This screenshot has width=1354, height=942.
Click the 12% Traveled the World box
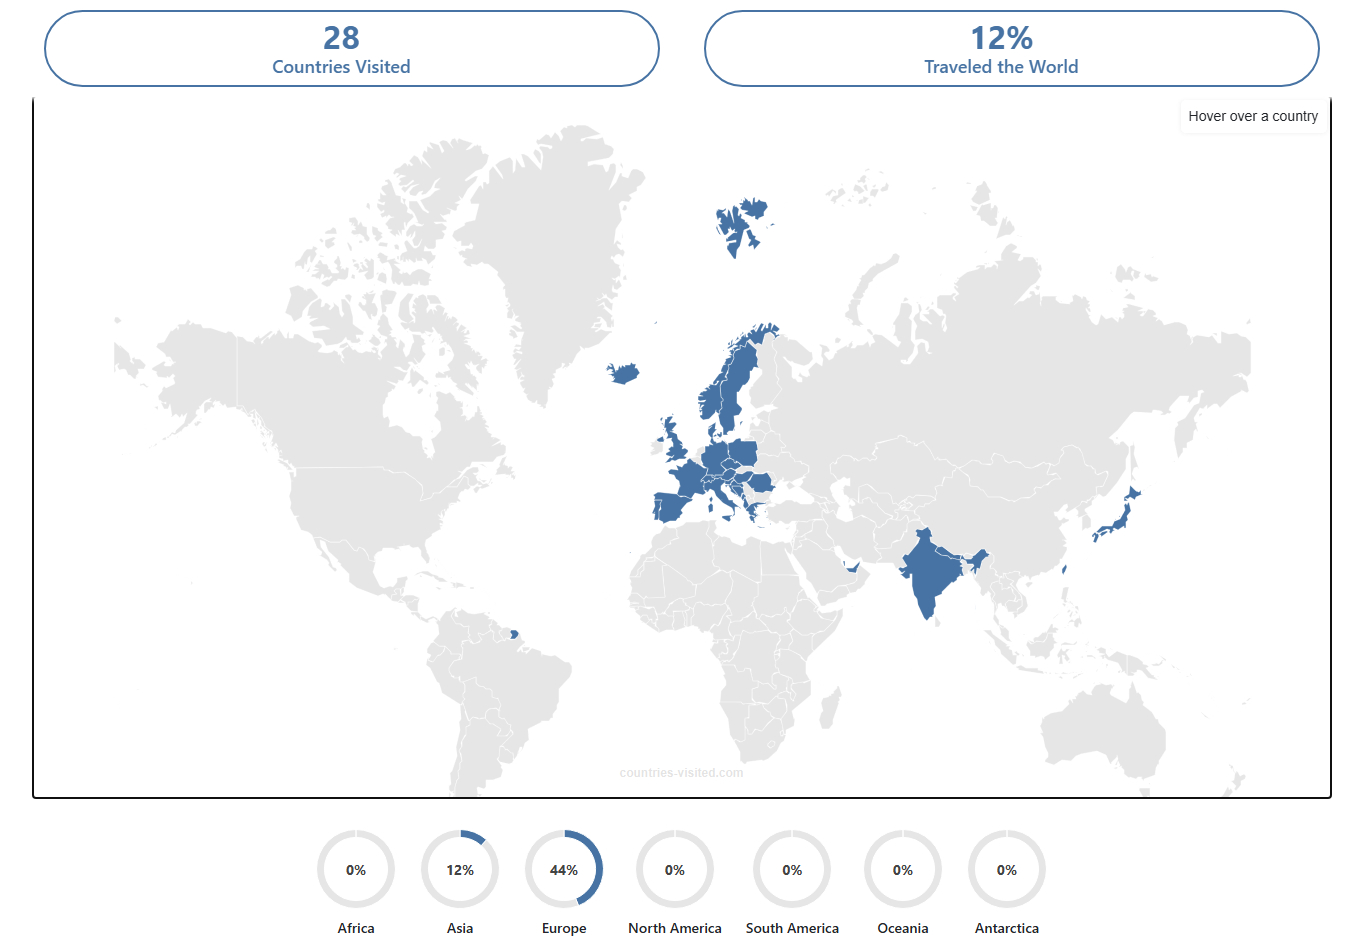click(1011, 49)
